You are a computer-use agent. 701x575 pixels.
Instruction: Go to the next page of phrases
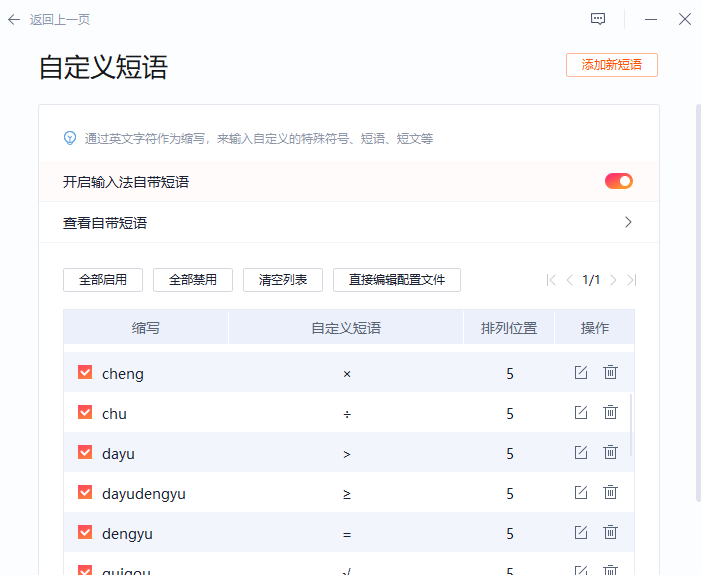[x=613, y=280]
